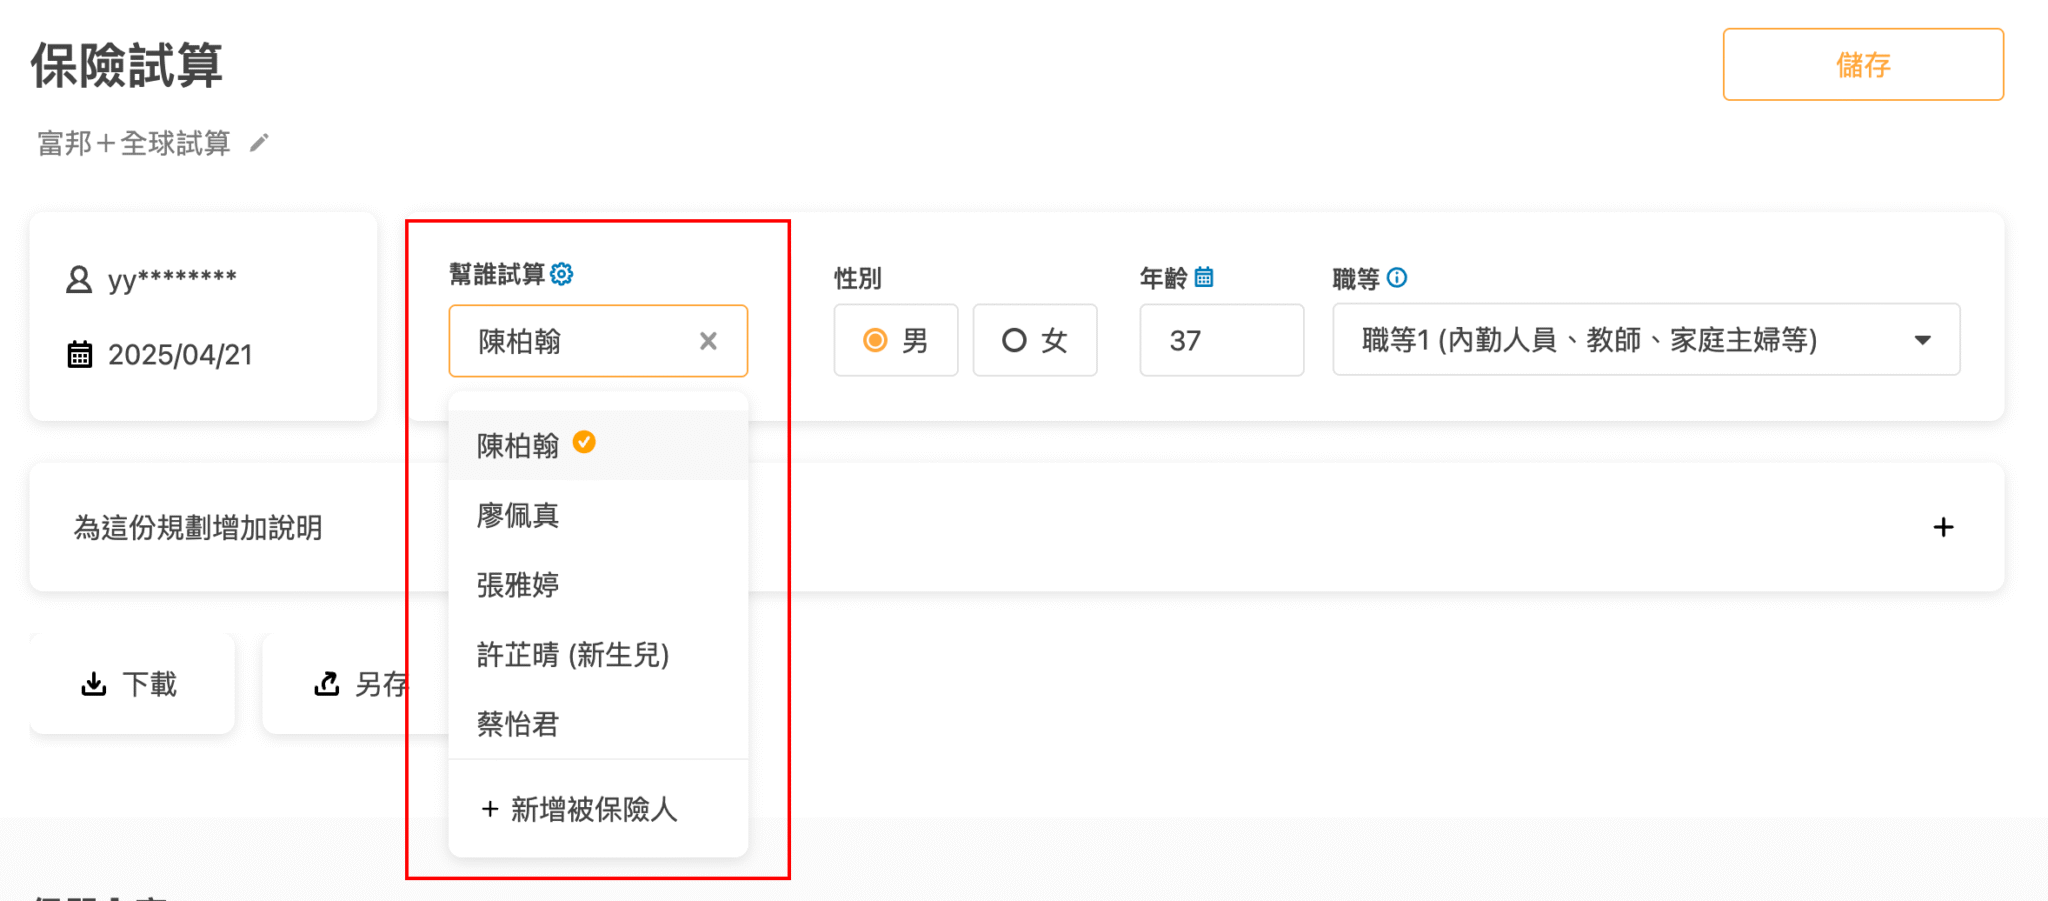Open the calendar icon next to 年齡
This screenshot has height=901, width=2048.
click(x=1206, y=277)
